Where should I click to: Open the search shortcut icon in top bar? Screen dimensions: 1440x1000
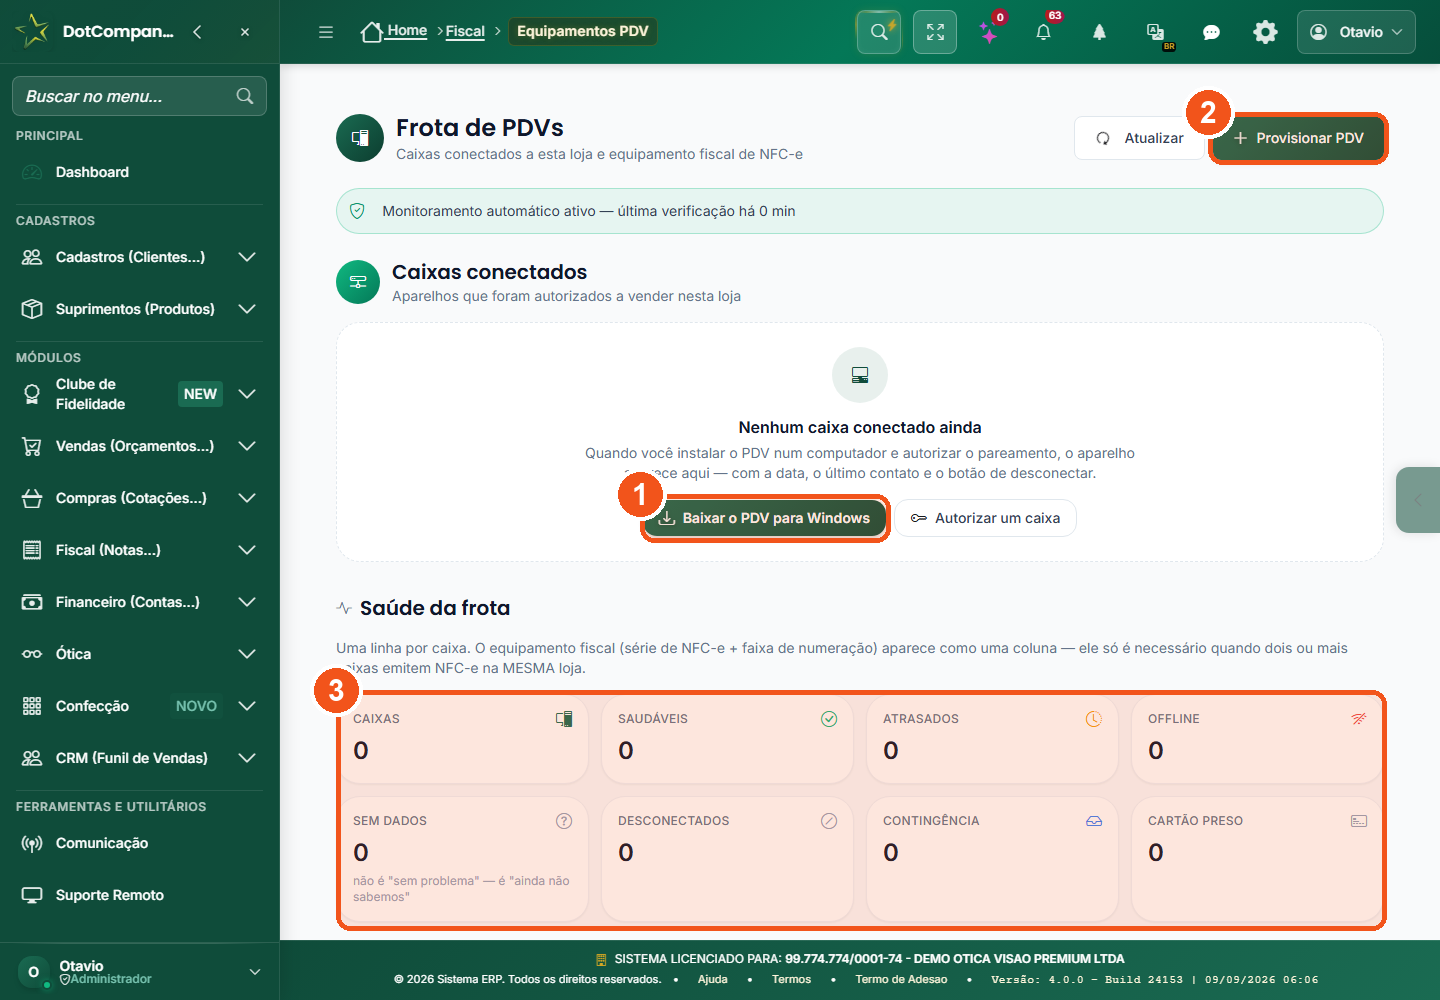tap(879, 32)
